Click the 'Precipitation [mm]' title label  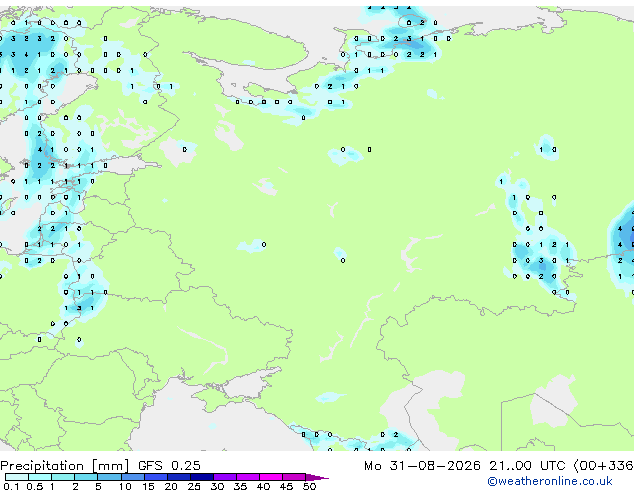click(64, 466)
